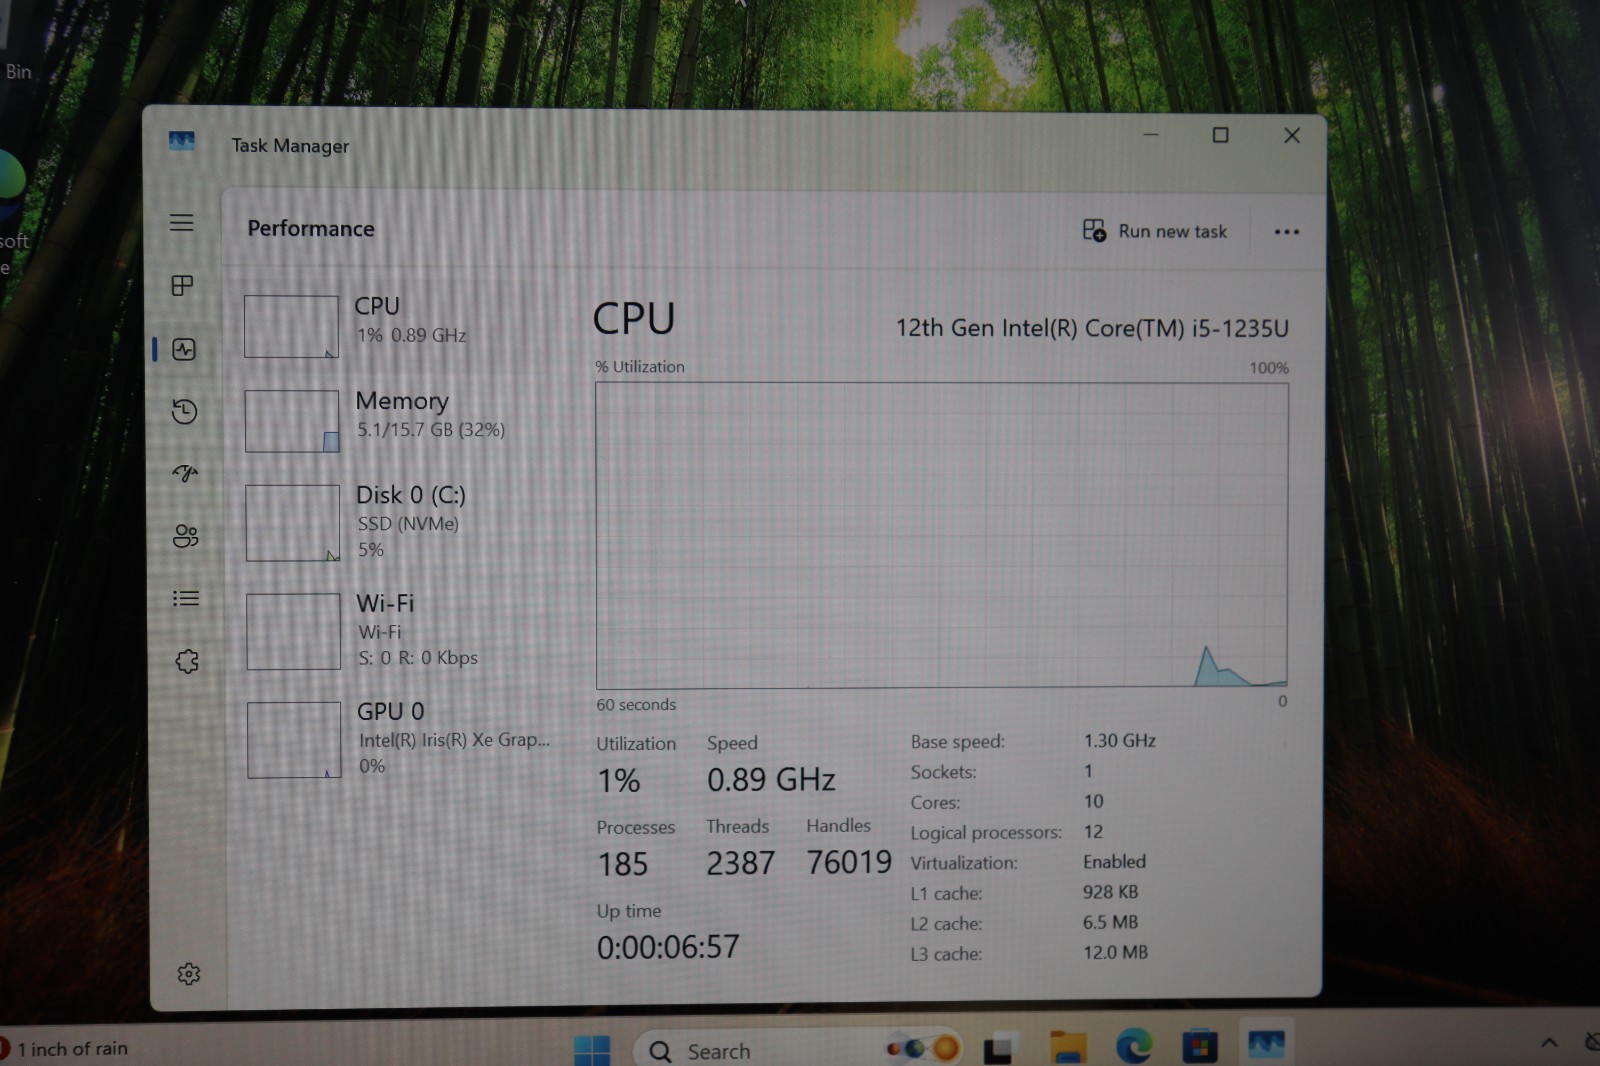Click the Wi-Fi mini graph thumbnail

[294, 631]
